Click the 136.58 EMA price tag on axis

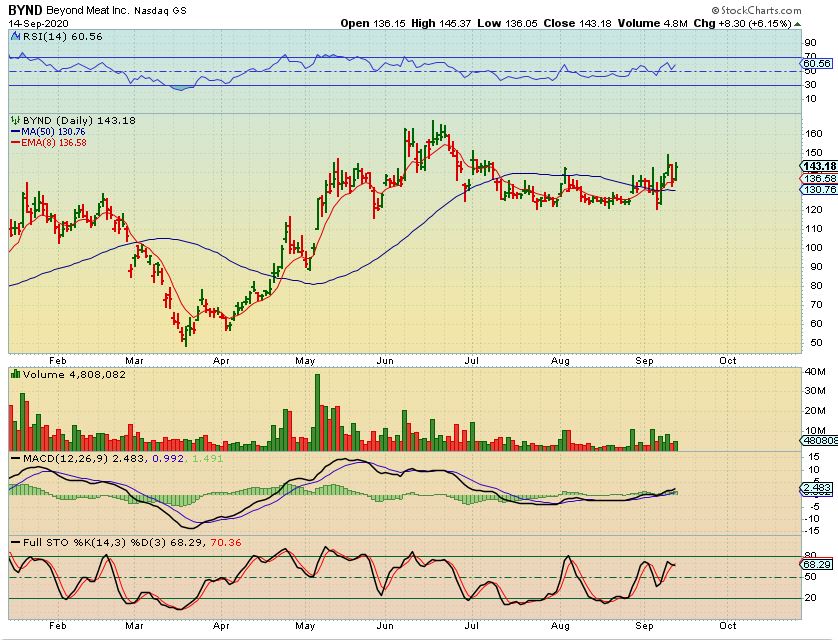[x=819, y=178]
